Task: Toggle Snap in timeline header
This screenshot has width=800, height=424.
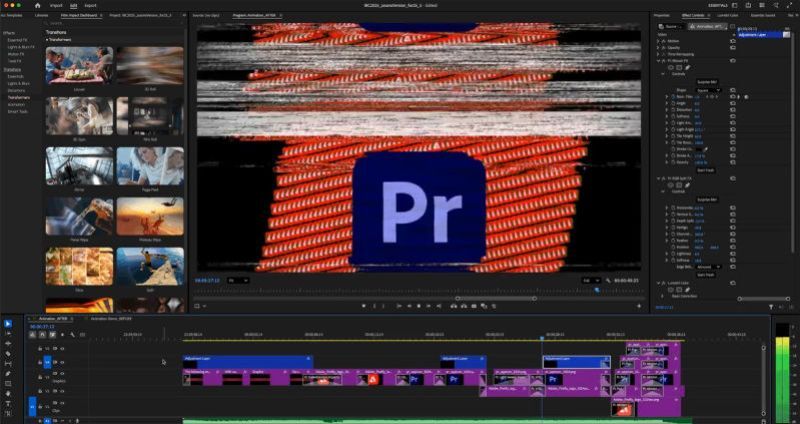Action: (42, 335)
